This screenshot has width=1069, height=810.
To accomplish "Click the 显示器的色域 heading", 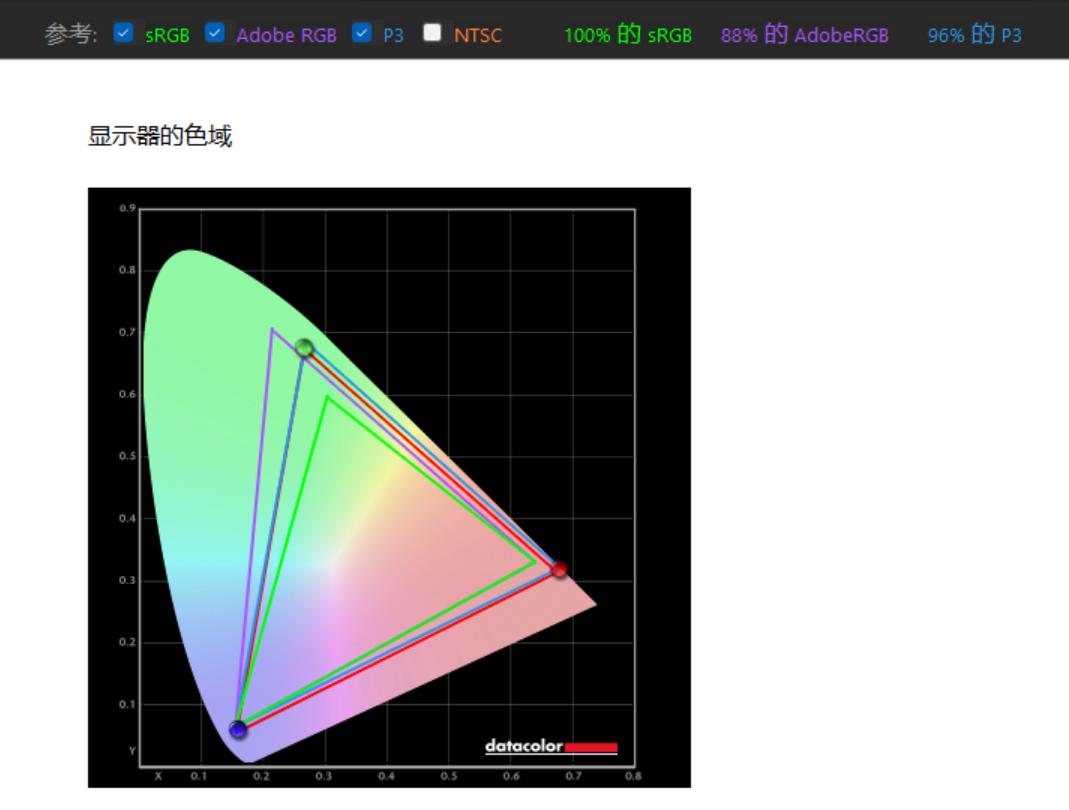I will (x=160, y=137).
